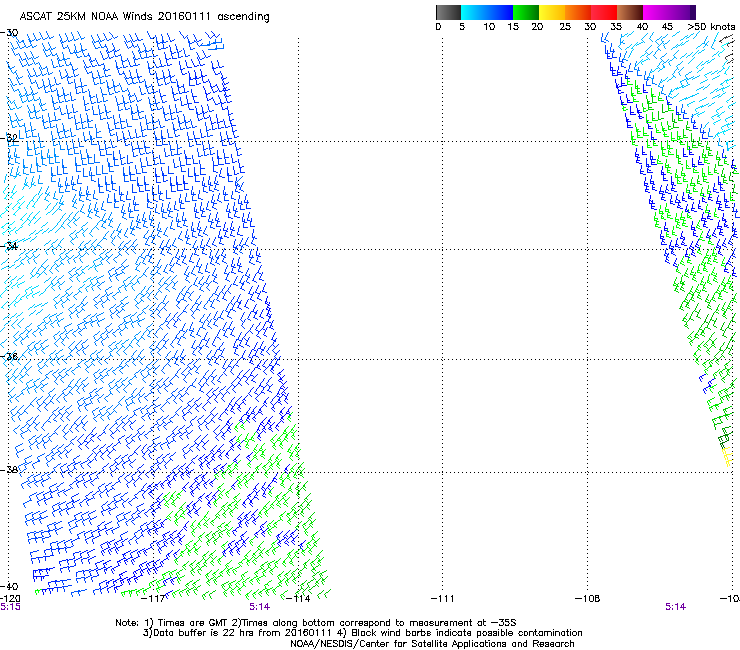Click the ASCAT 25KM NOAA Winds title
The image size is (740, 650).
pyautogui.click(x=144, y=17)
